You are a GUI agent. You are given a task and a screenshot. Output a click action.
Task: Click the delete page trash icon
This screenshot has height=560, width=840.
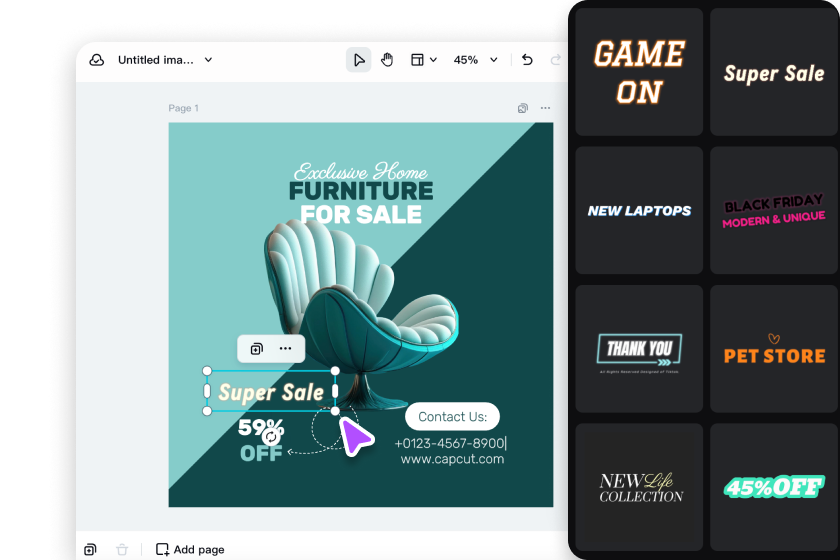click(x=122, y=549)
